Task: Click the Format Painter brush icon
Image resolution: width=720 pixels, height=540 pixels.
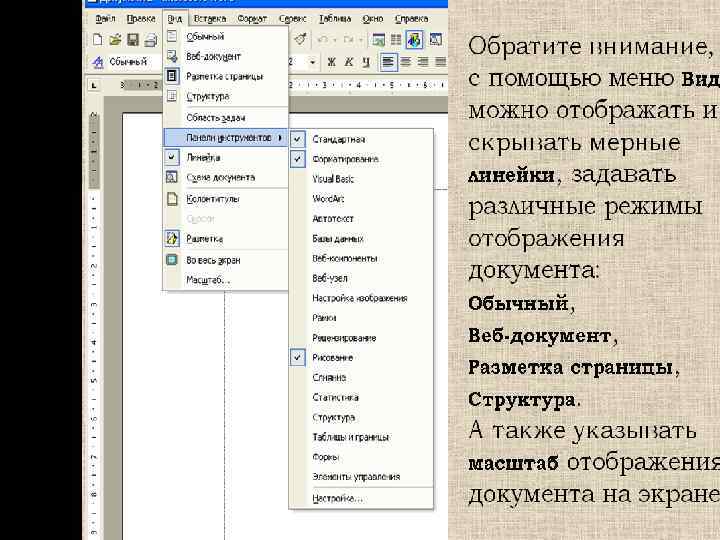Action: [300, 39]
